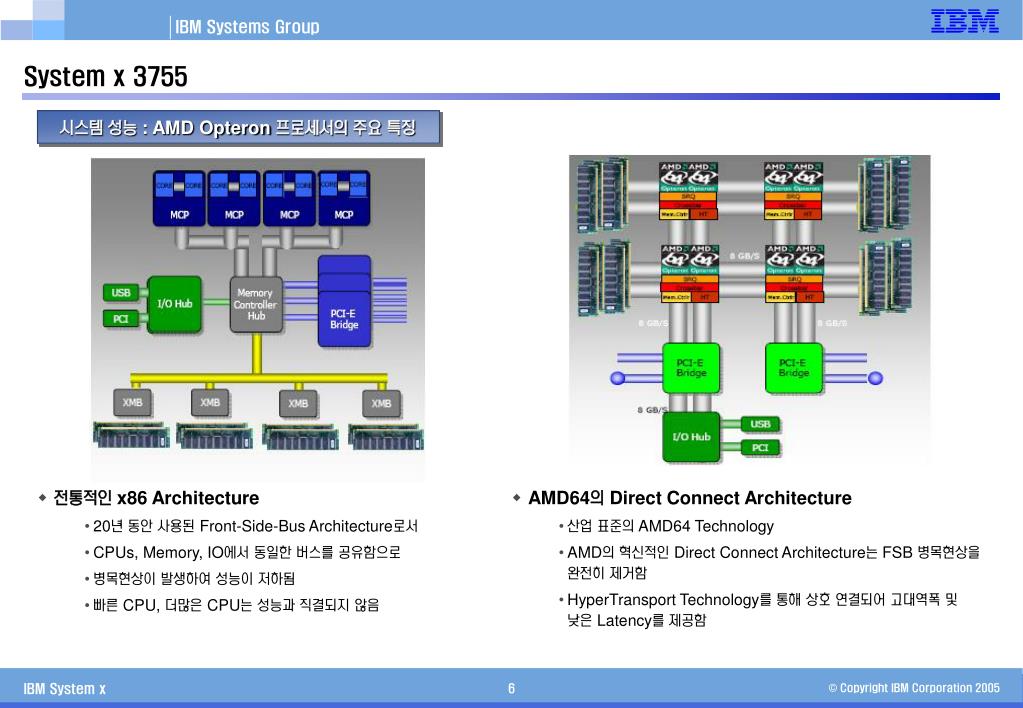Select the "20년 동안 사용된 Front-Side-Bus" bullet
The width and height of the screenshot is (1023, 708).
pos(255,527)
